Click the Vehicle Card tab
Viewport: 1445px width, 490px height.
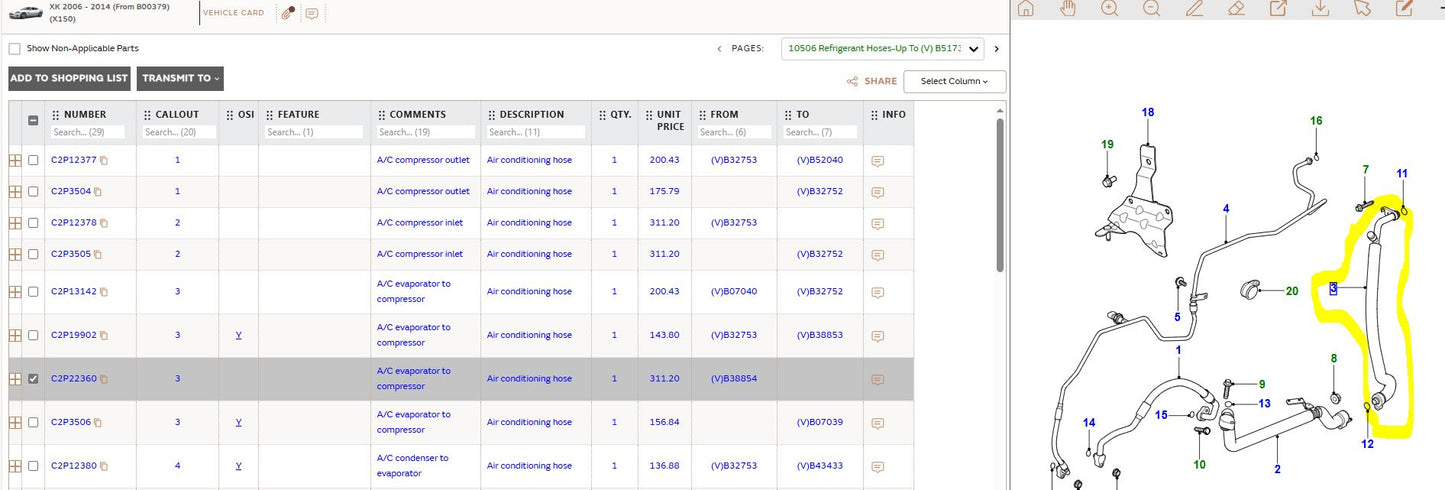pos(233,13)
